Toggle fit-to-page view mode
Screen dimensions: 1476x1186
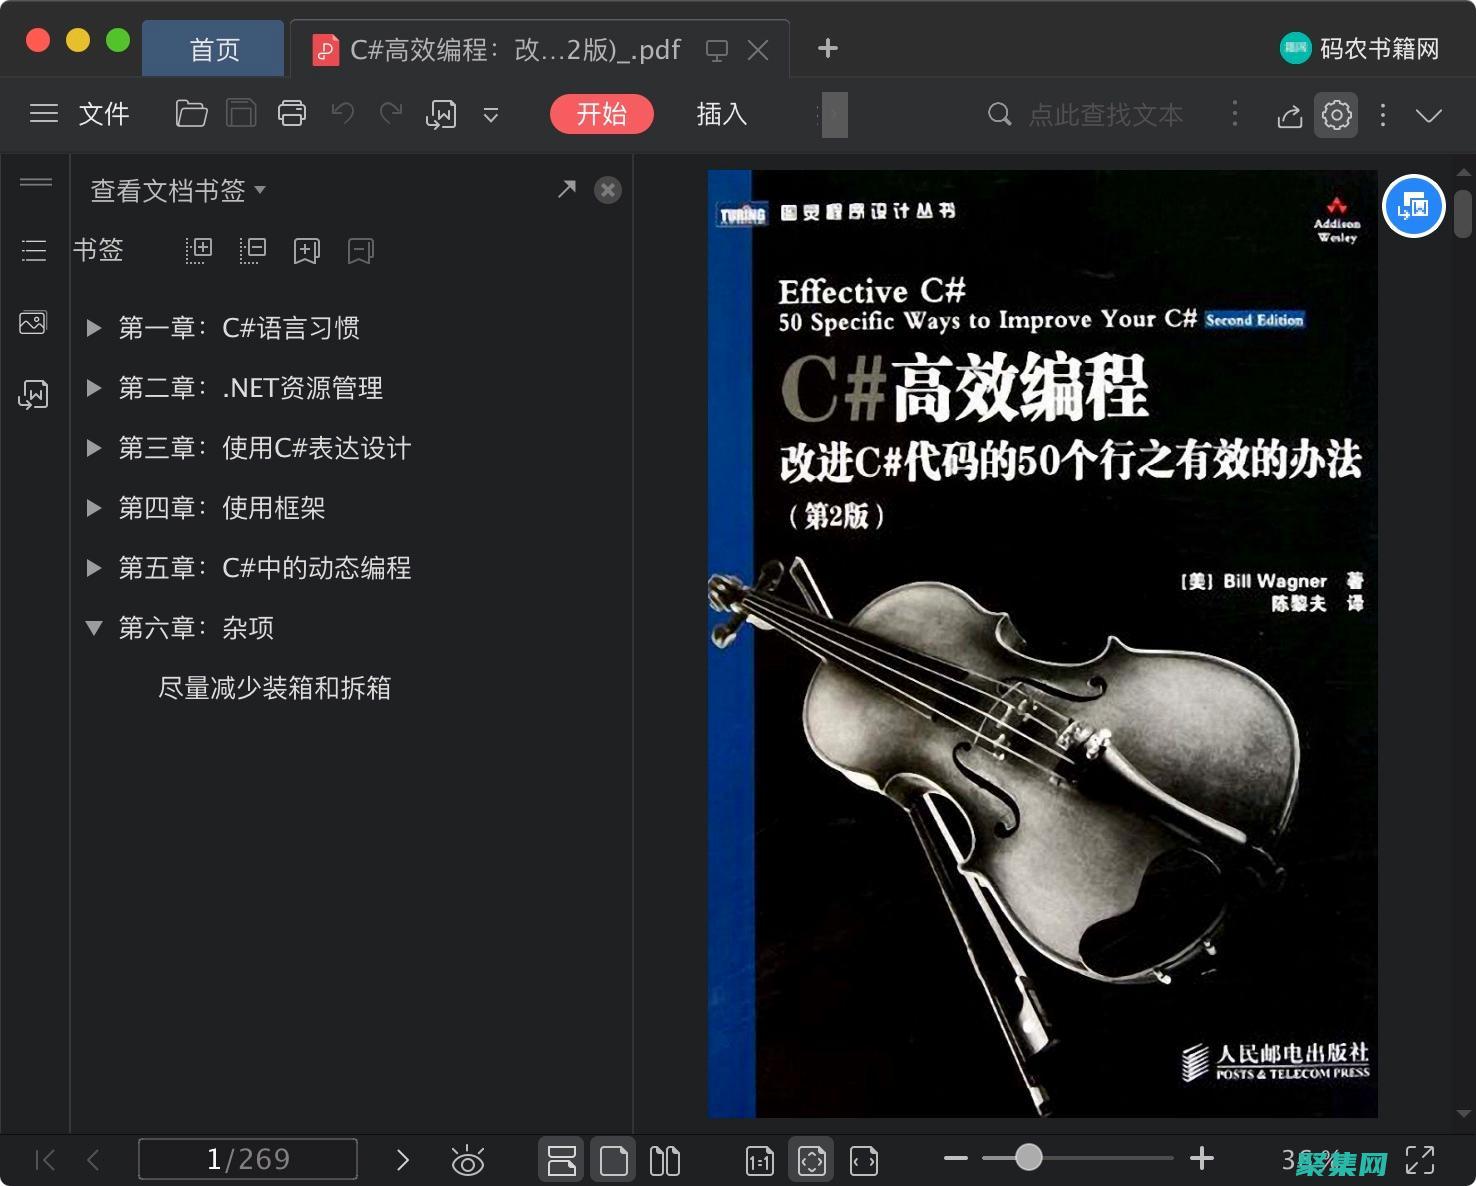click(x=811, y=1159)
